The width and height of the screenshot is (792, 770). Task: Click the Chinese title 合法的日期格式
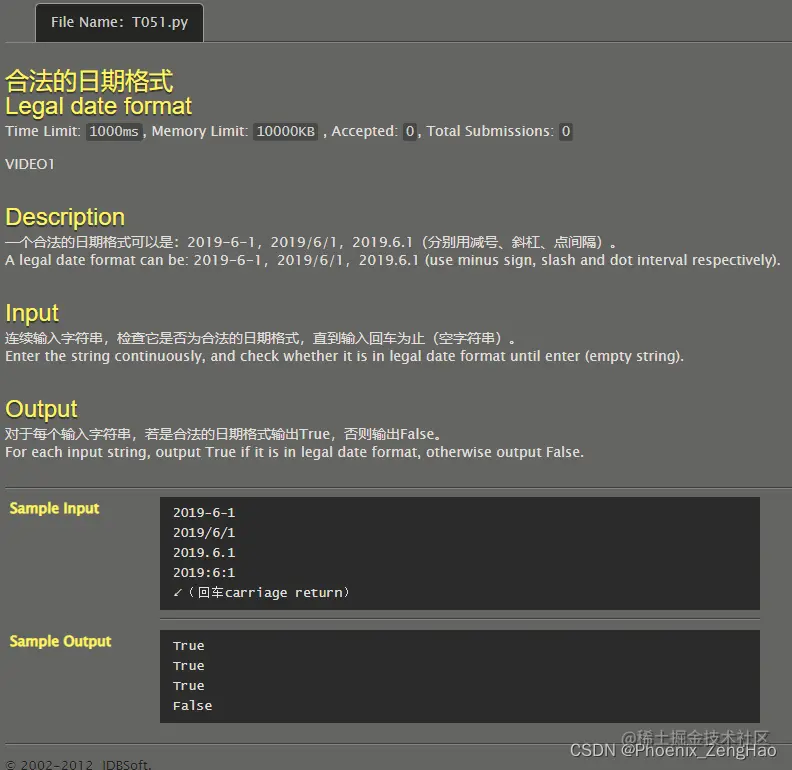click(89, 81)
